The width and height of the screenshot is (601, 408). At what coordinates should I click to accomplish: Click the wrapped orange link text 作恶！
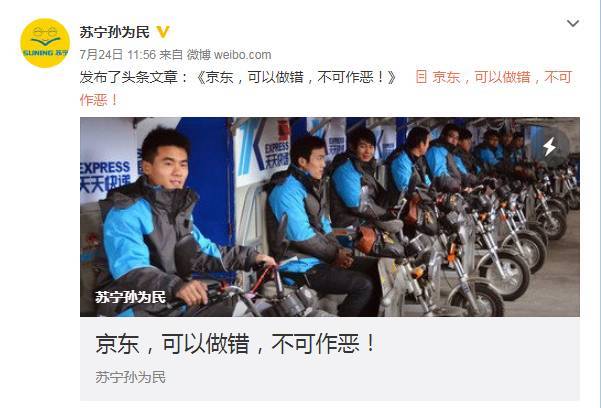tap(99, 100)
